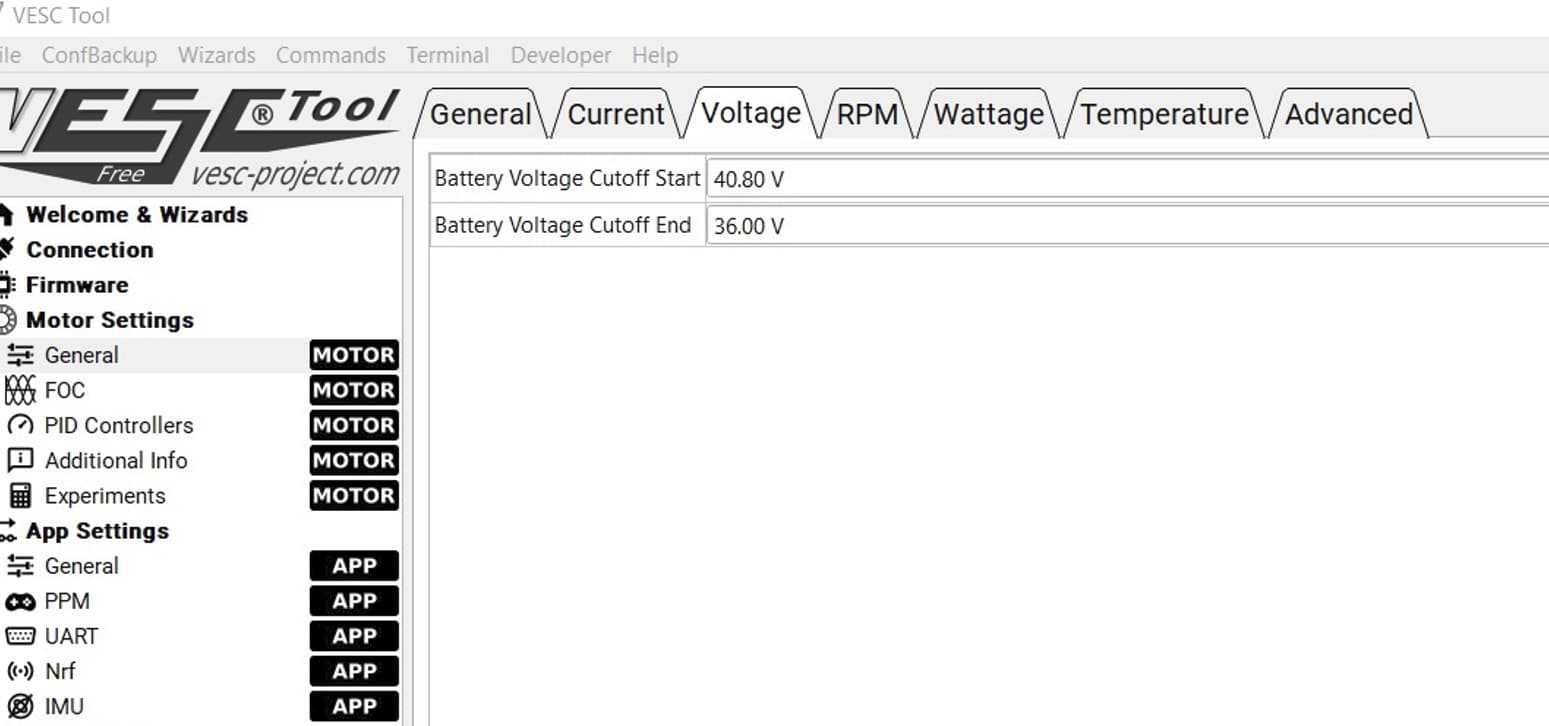Image resolution: width=1549 pixels, height=726 pixels.
Task: Click the UART keyboard icon
Action: 20,636
